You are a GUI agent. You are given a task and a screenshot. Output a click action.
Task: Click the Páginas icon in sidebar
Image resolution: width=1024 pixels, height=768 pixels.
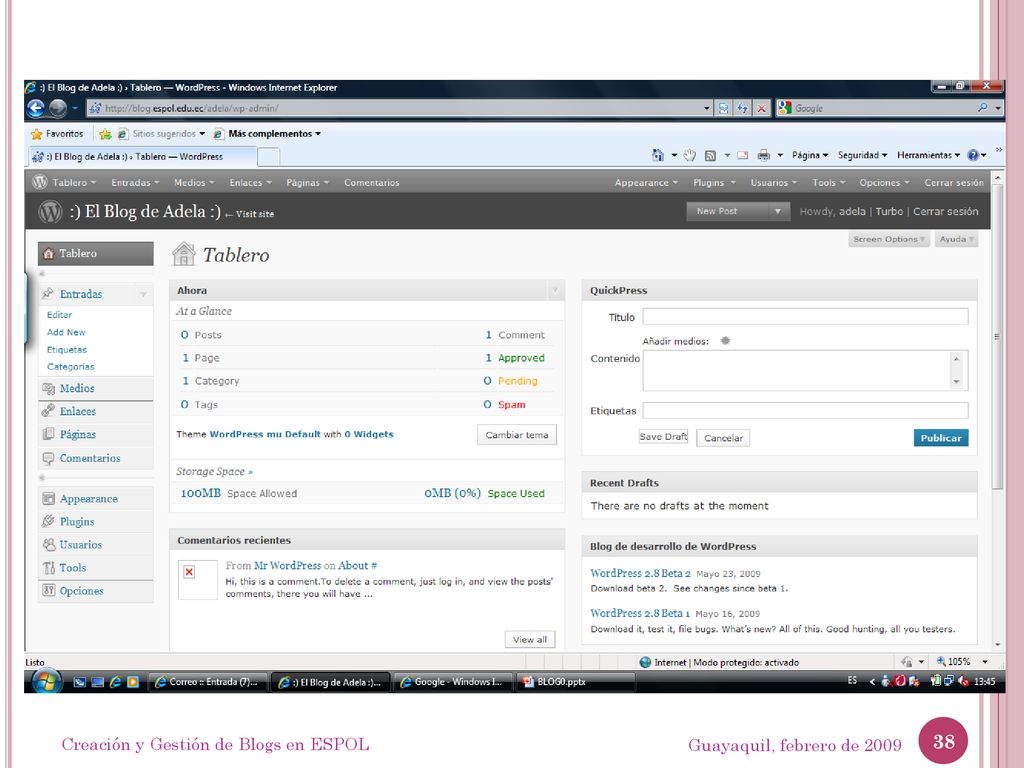(x=48, y=434)
